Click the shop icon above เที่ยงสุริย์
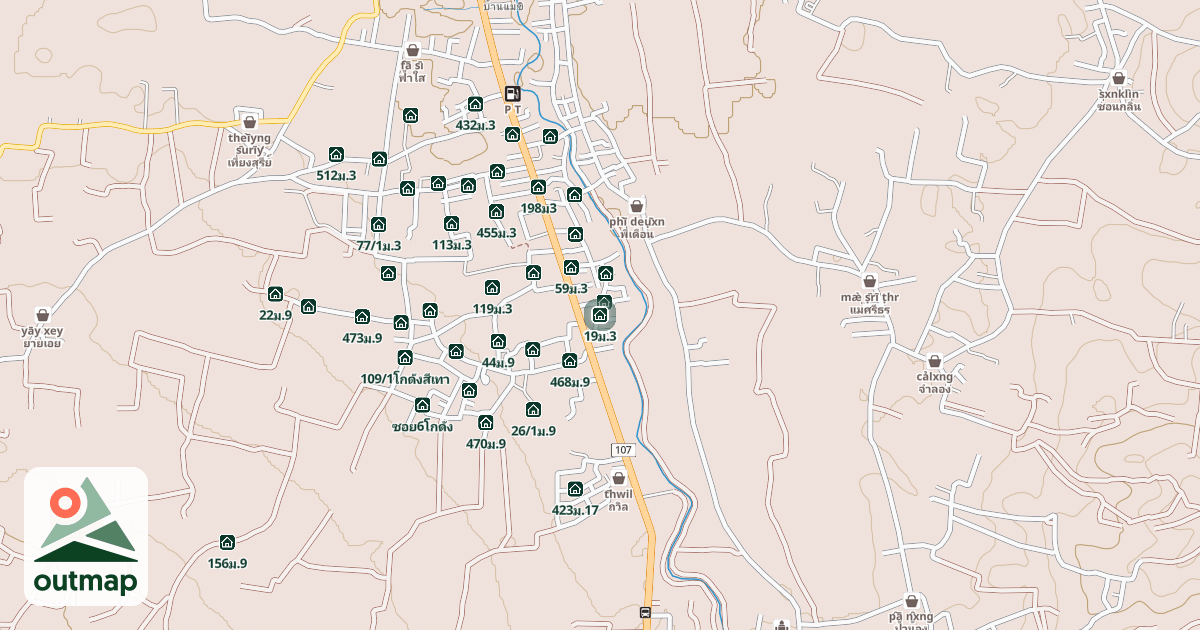 pos(249,122)
